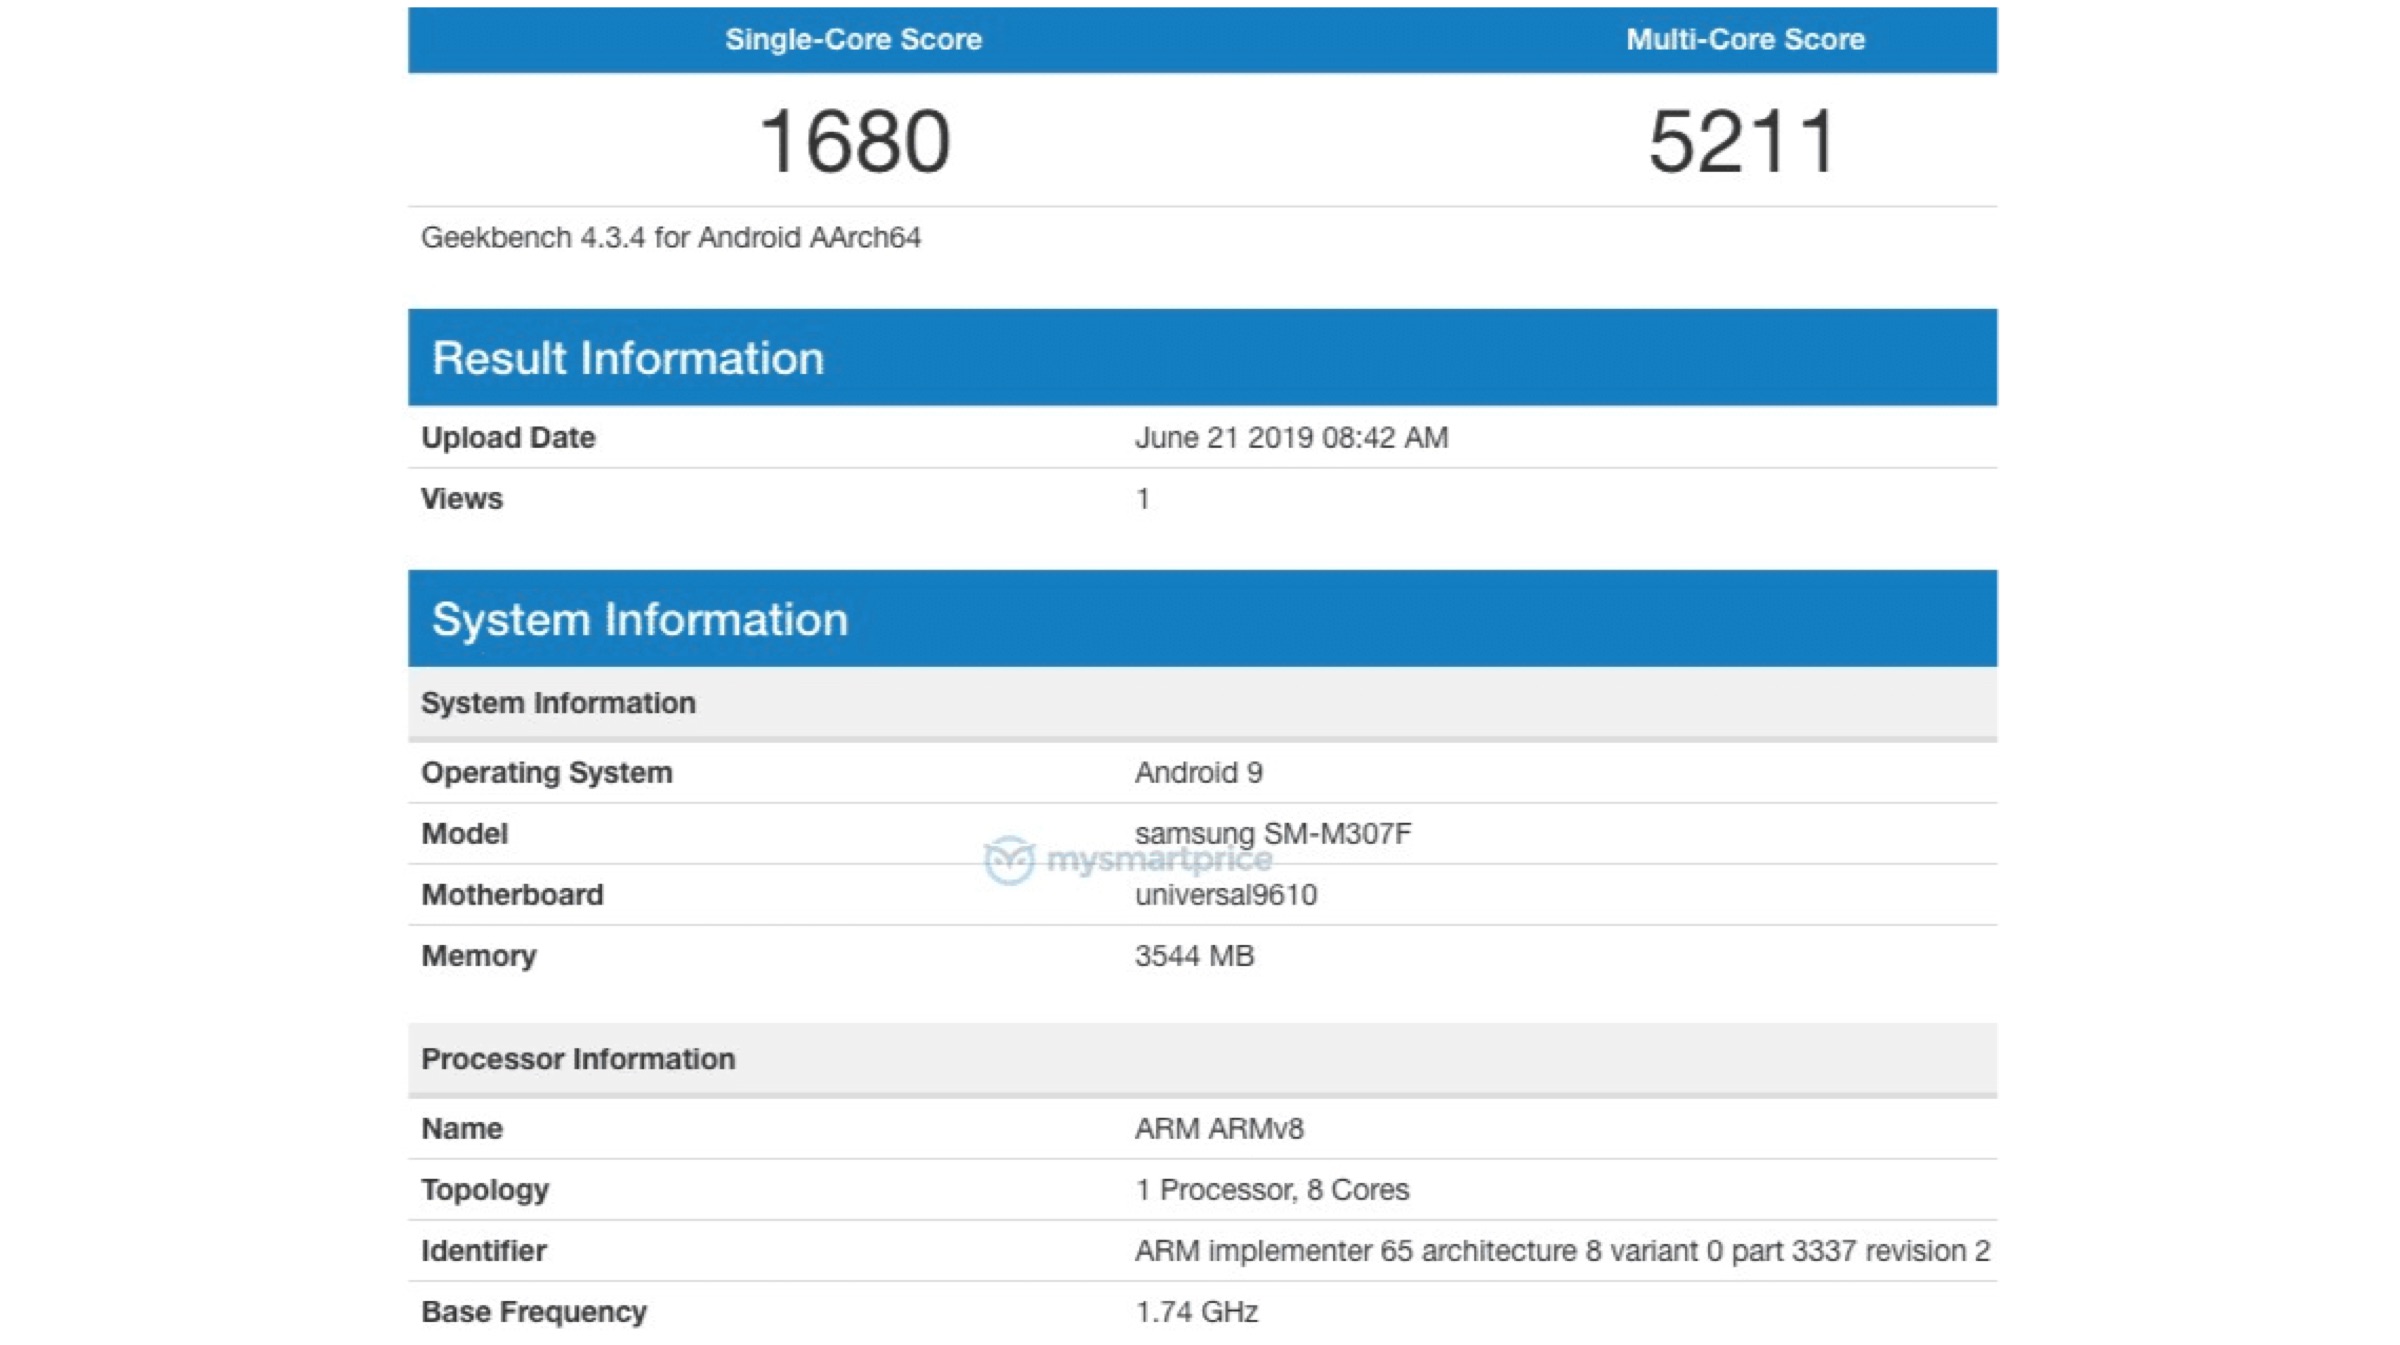The width and height of the screenshot is (2400, 1345).
Task: Click the gray System Information subheader
Action: click(x=558, y=703)
